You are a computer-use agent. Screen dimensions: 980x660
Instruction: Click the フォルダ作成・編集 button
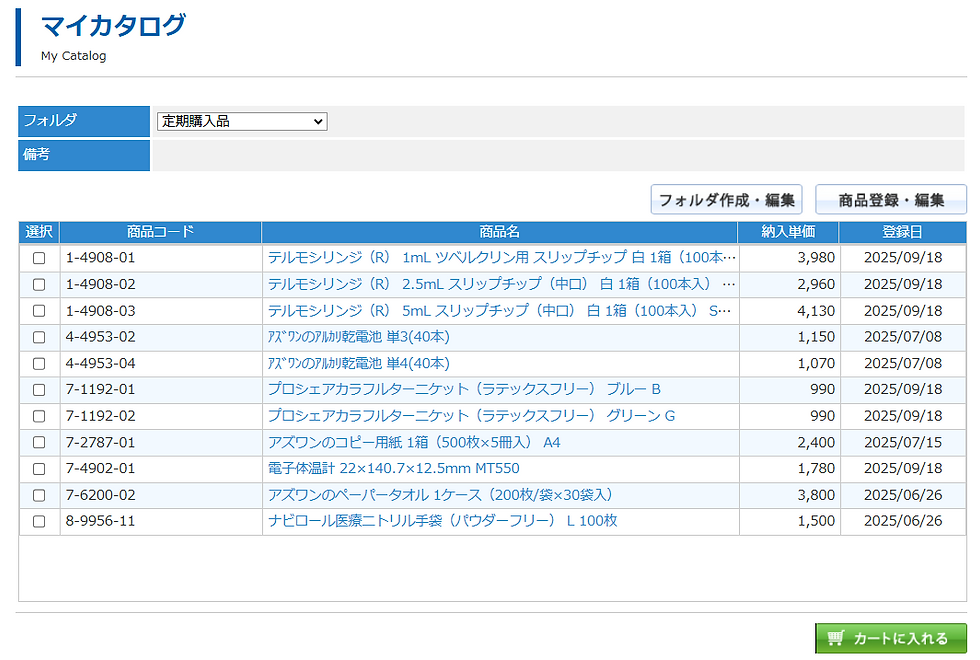726,200
